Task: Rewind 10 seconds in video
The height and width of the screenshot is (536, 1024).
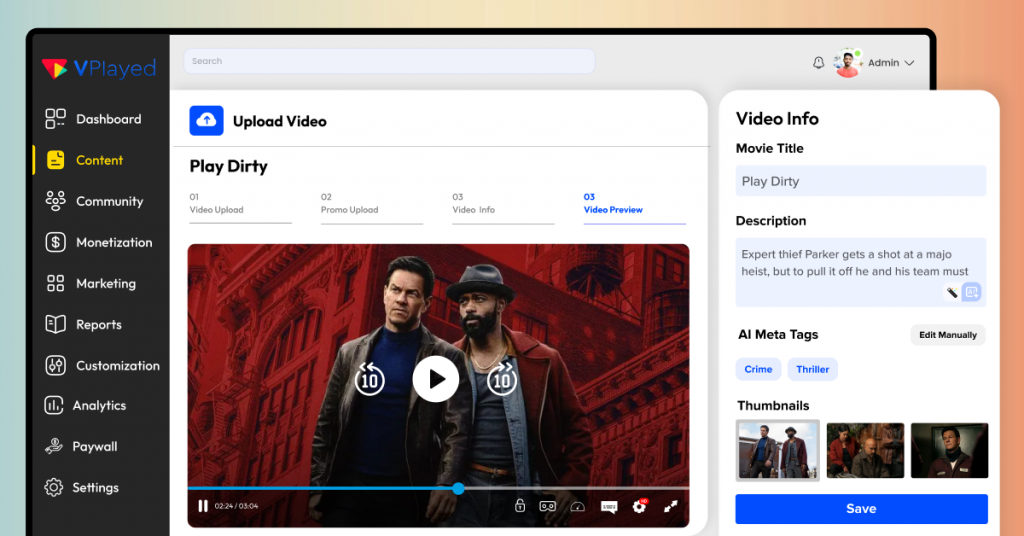Action: tap(369, 379)
